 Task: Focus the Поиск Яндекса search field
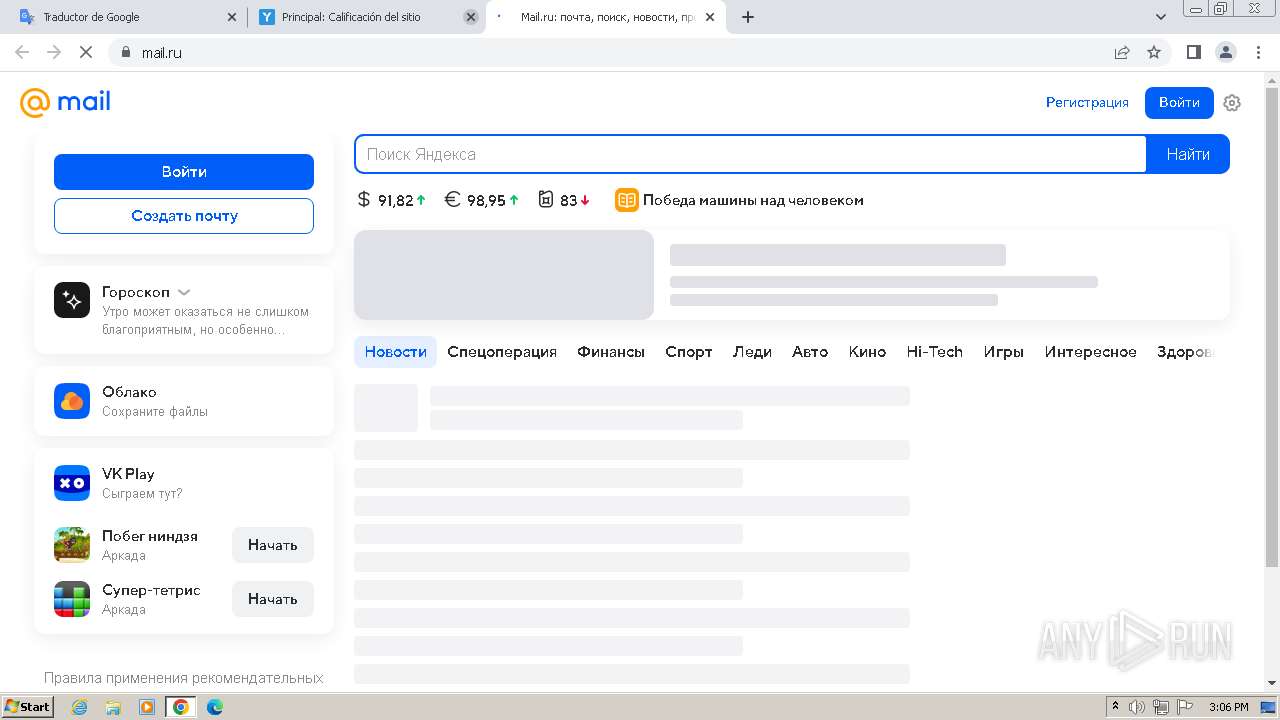click(751, 154)
